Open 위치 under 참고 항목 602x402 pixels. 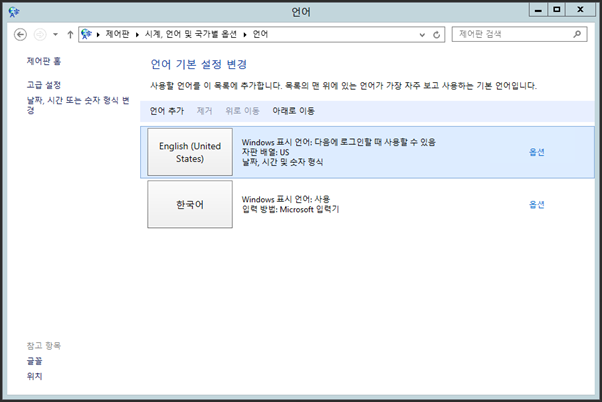(x=34, y=376)
